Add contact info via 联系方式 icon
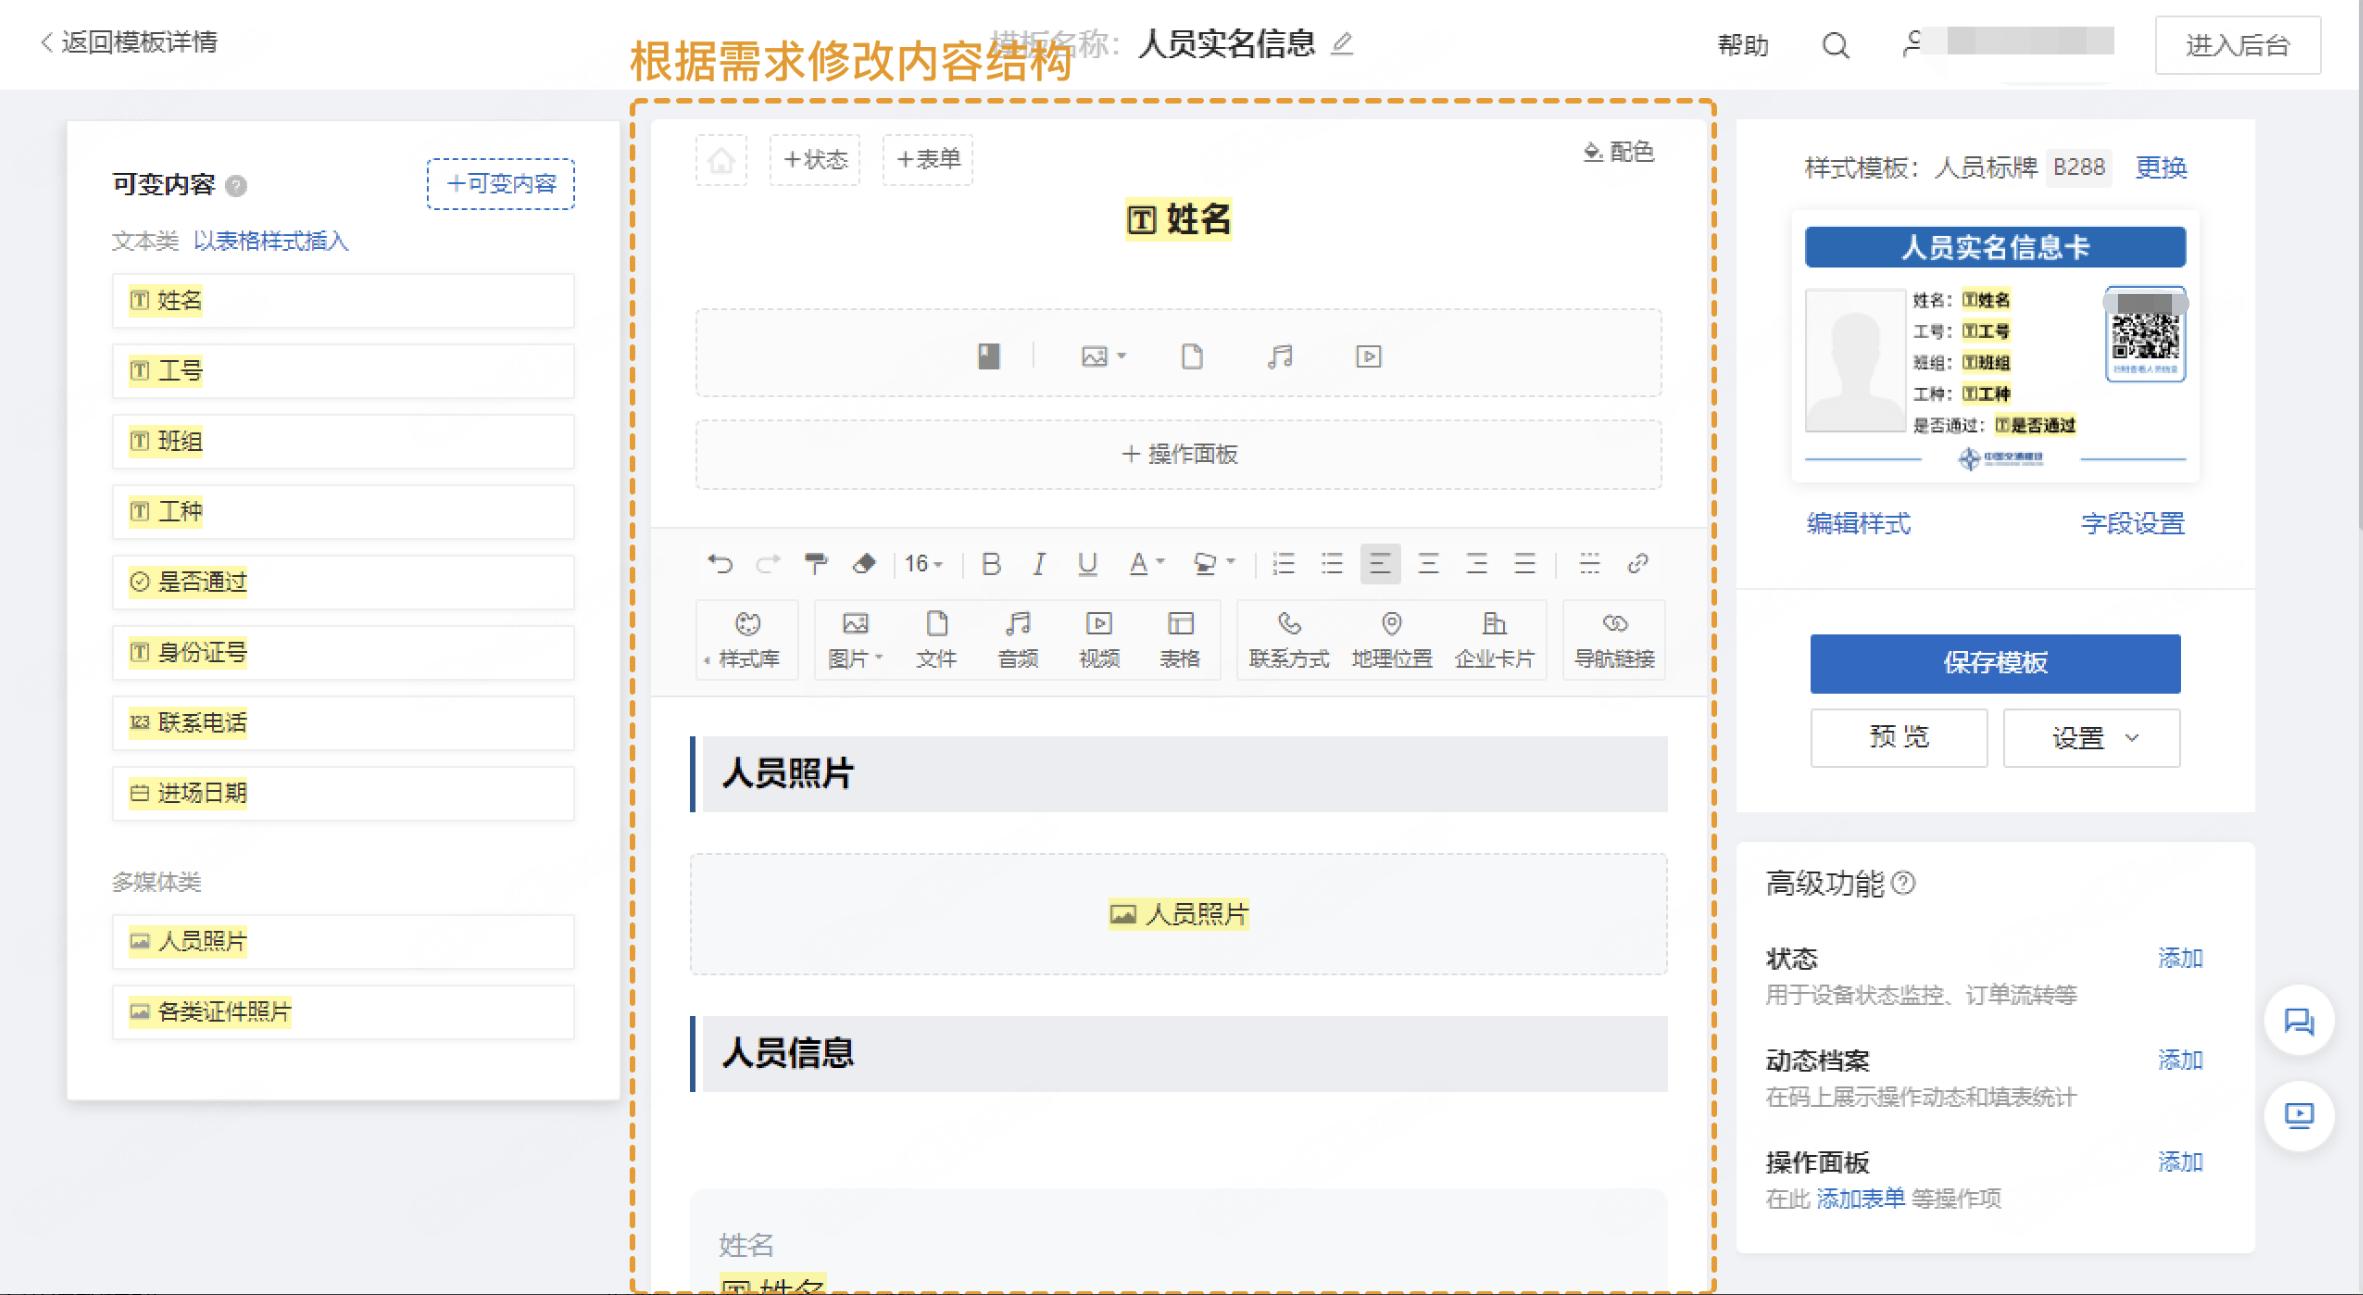2363x1295 pixels. click(1289, 640)
